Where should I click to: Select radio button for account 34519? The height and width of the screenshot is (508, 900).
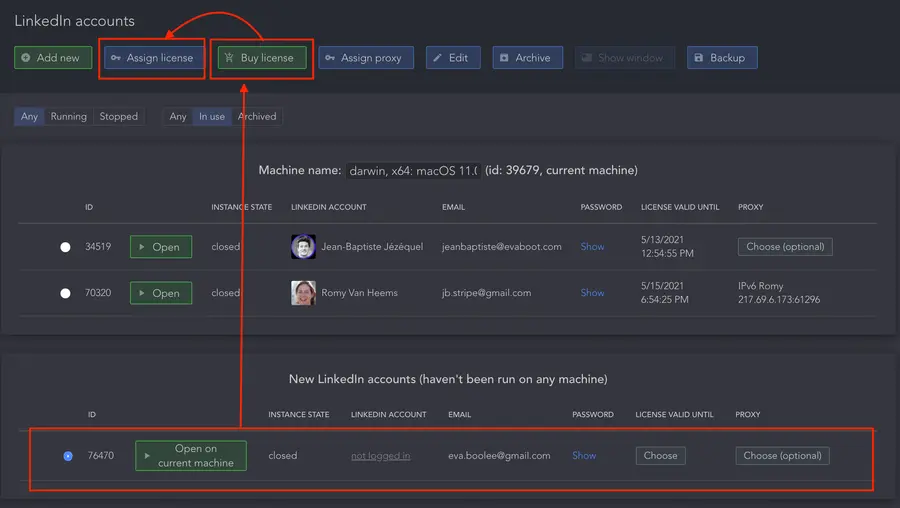pyautogui.click(x=65, y=247)
